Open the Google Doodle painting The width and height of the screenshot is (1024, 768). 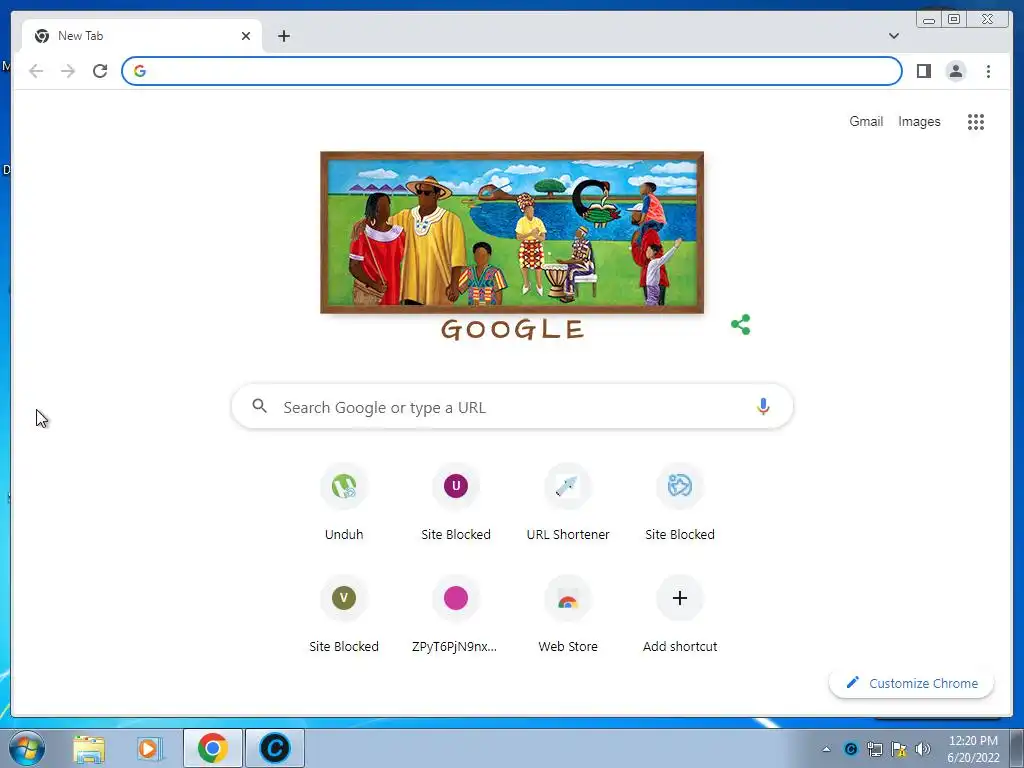[512, 232]
